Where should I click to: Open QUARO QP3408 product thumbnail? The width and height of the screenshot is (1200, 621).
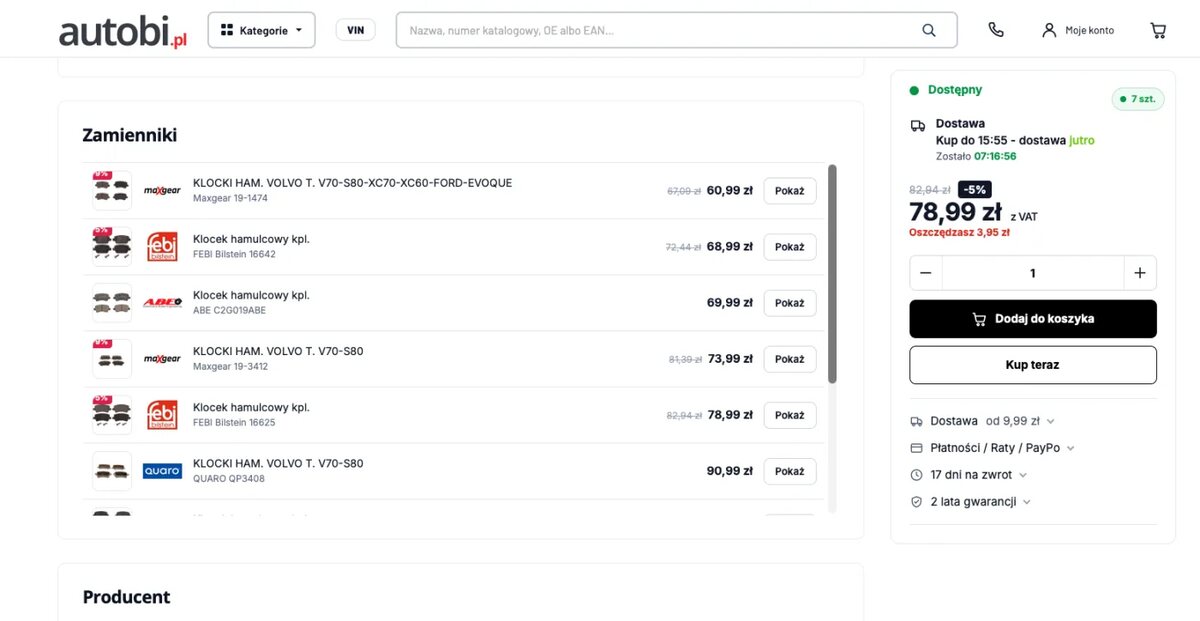[x=112, y=470]
